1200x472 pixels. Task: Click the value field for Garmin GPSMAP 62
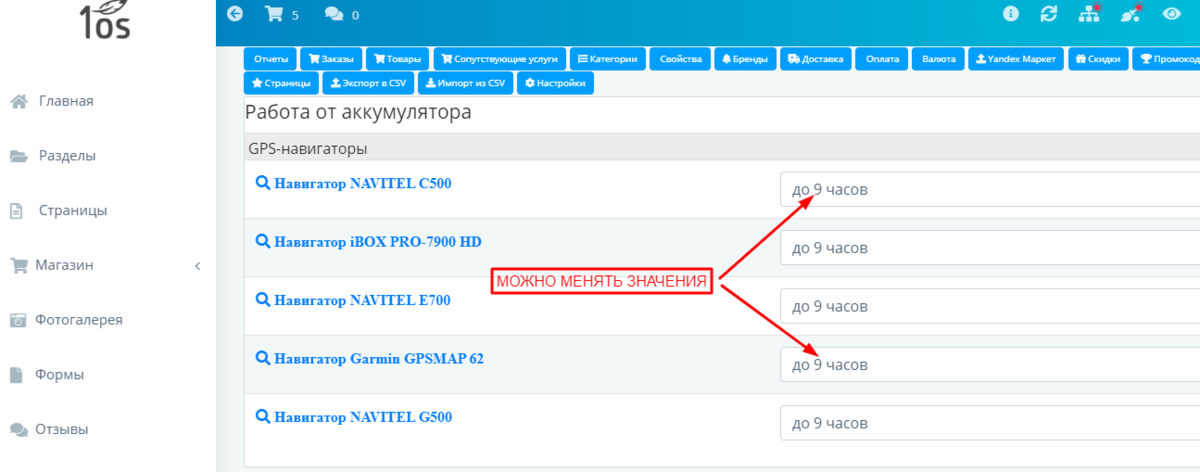pos(990,365)
